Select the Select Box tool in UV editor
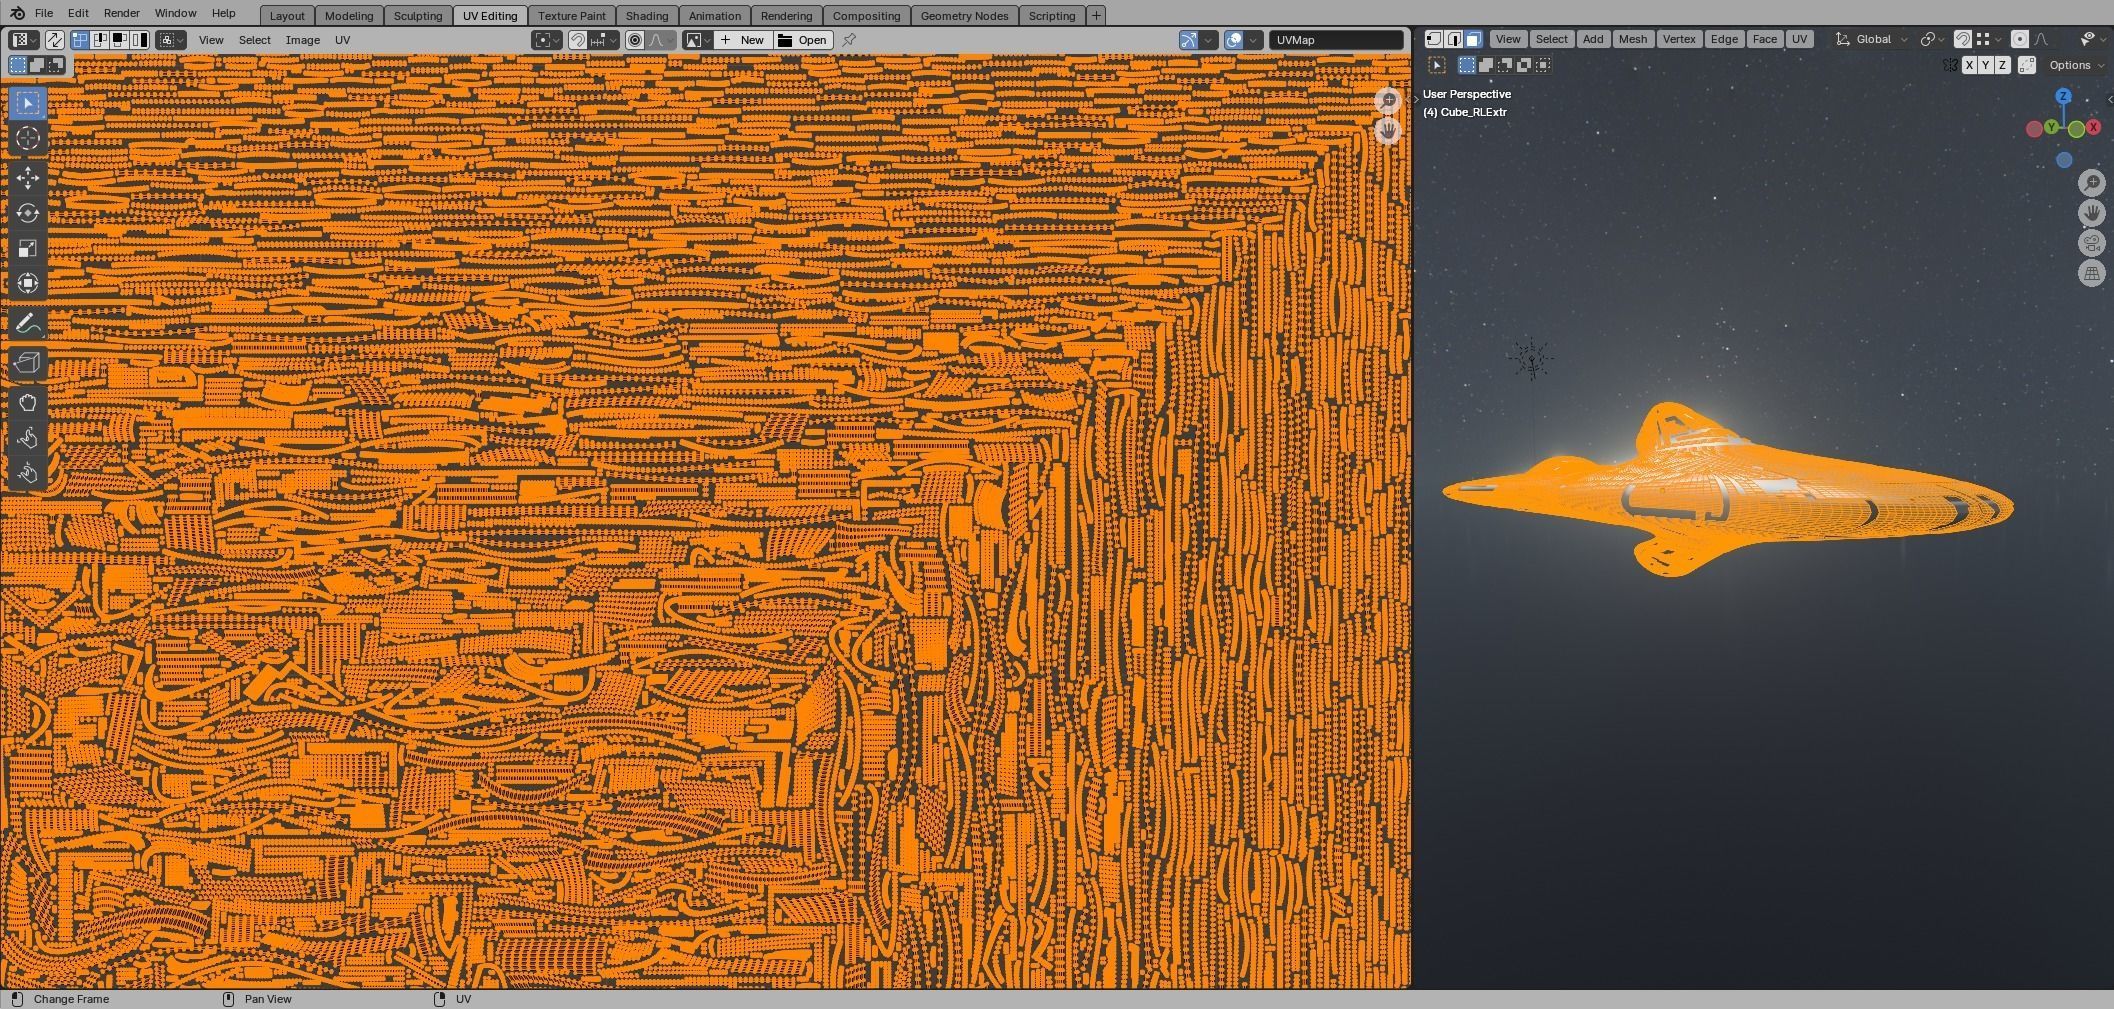This screenshot has height=1009, width=2114. tap(28, 103)
